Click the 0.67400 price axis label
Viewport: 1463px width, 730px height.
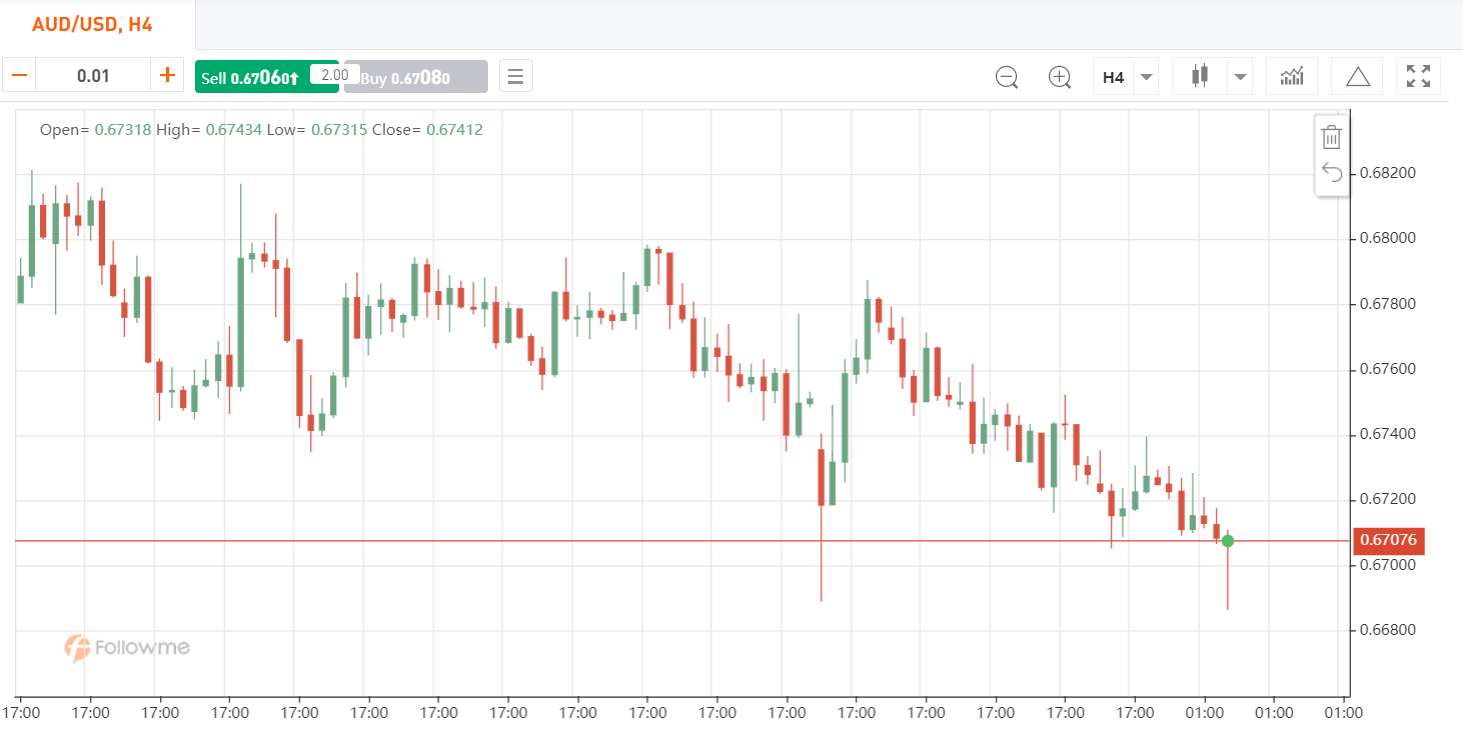pyautogui.click(x=1388, y=434)
